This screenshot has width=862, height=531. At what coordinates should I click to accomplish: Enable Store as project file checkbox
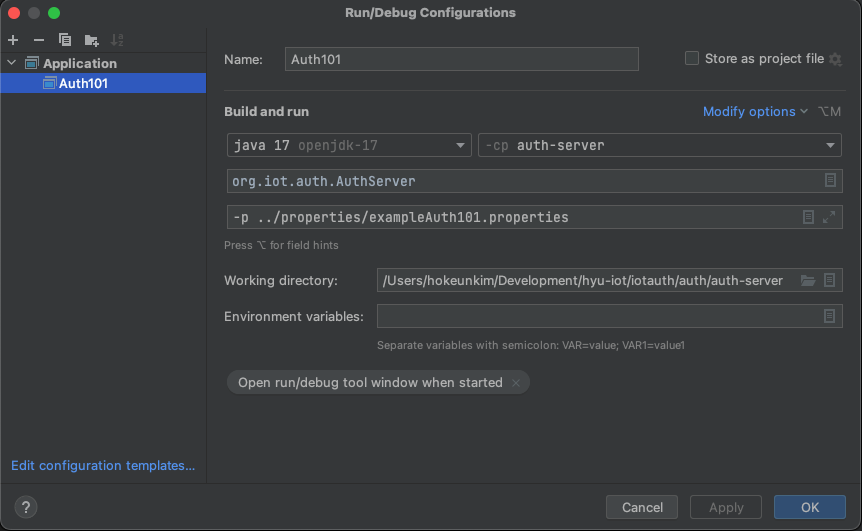coord(692,58)
